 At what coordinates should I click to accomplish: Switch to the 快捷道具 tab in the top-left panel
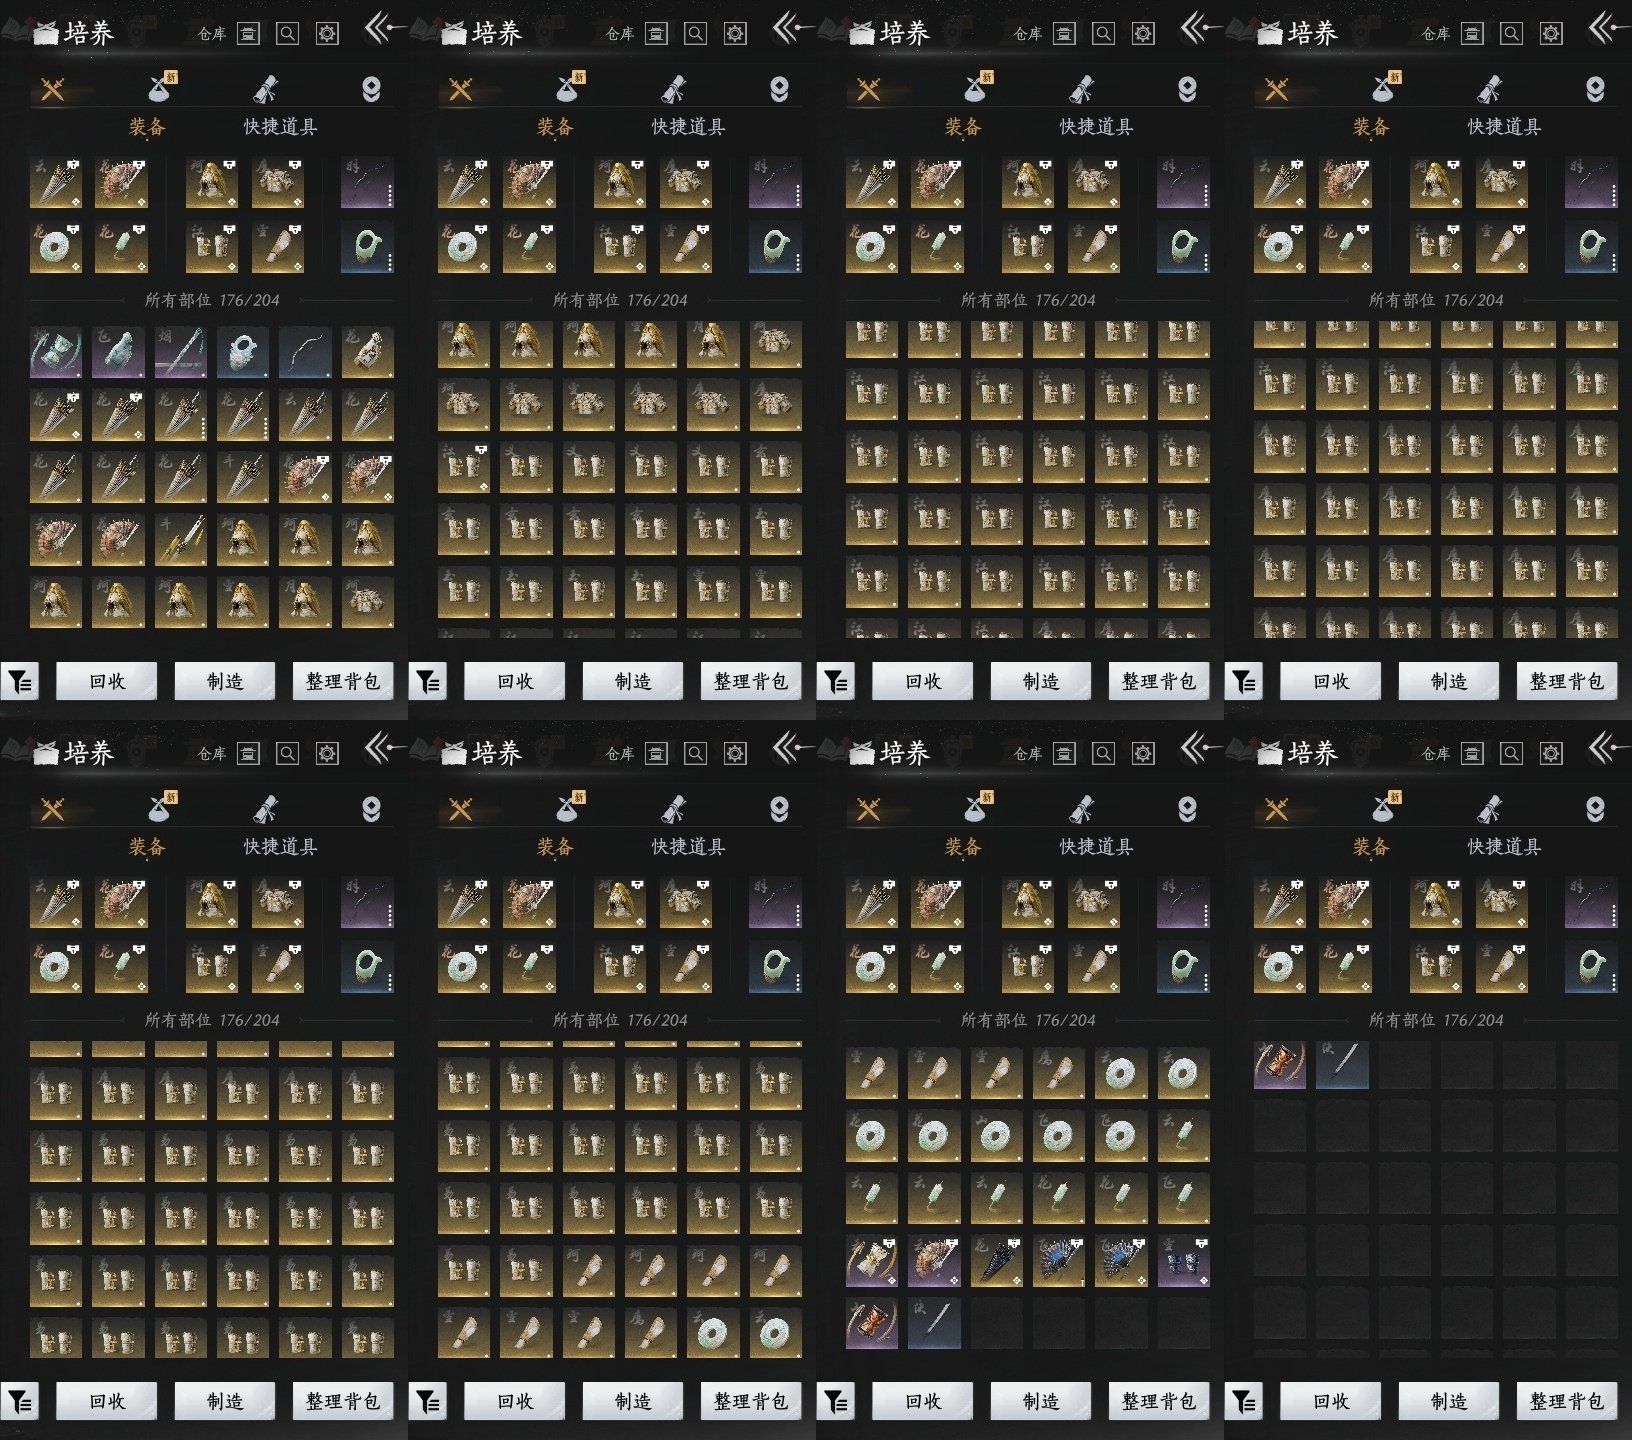click(280, 127)
